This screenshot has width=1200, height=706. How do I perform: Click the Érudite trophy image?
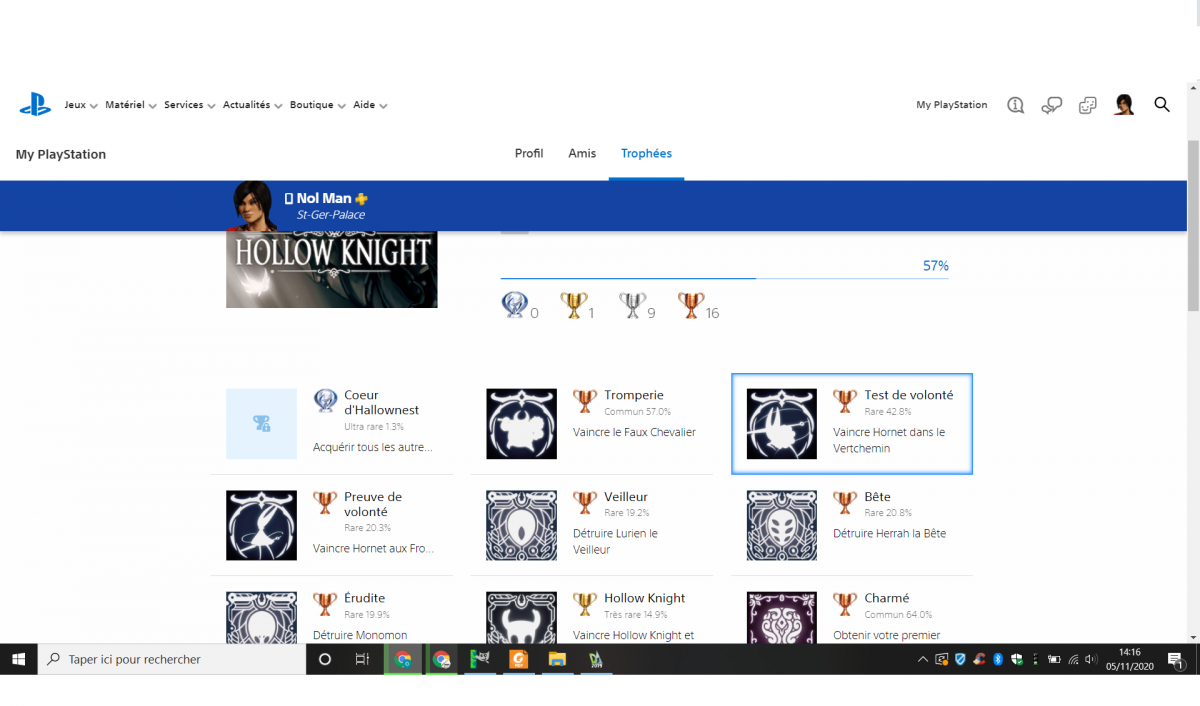pyautogui.click(x=262, y=617)
